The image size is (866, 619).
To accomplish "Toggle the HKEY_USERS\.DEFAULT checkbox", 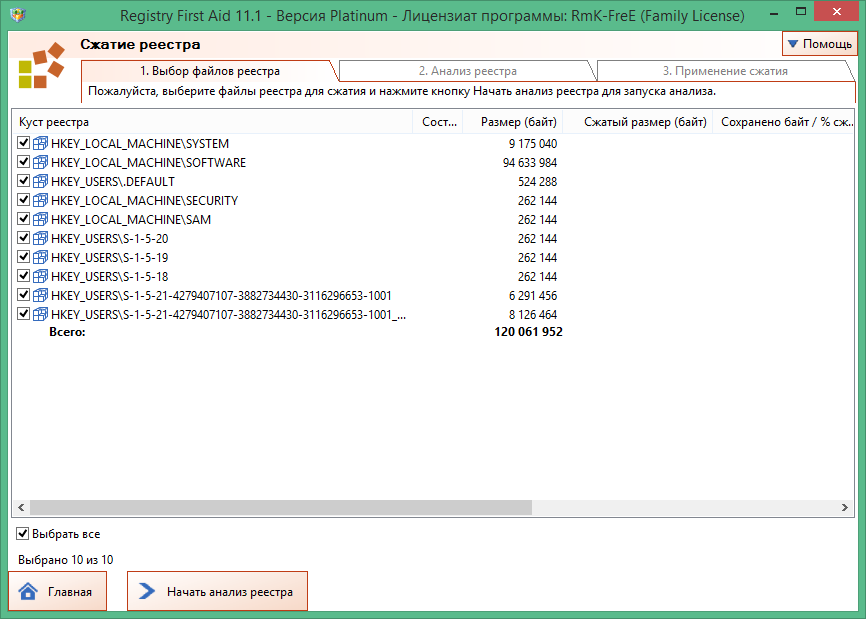I will pos(23,181).
